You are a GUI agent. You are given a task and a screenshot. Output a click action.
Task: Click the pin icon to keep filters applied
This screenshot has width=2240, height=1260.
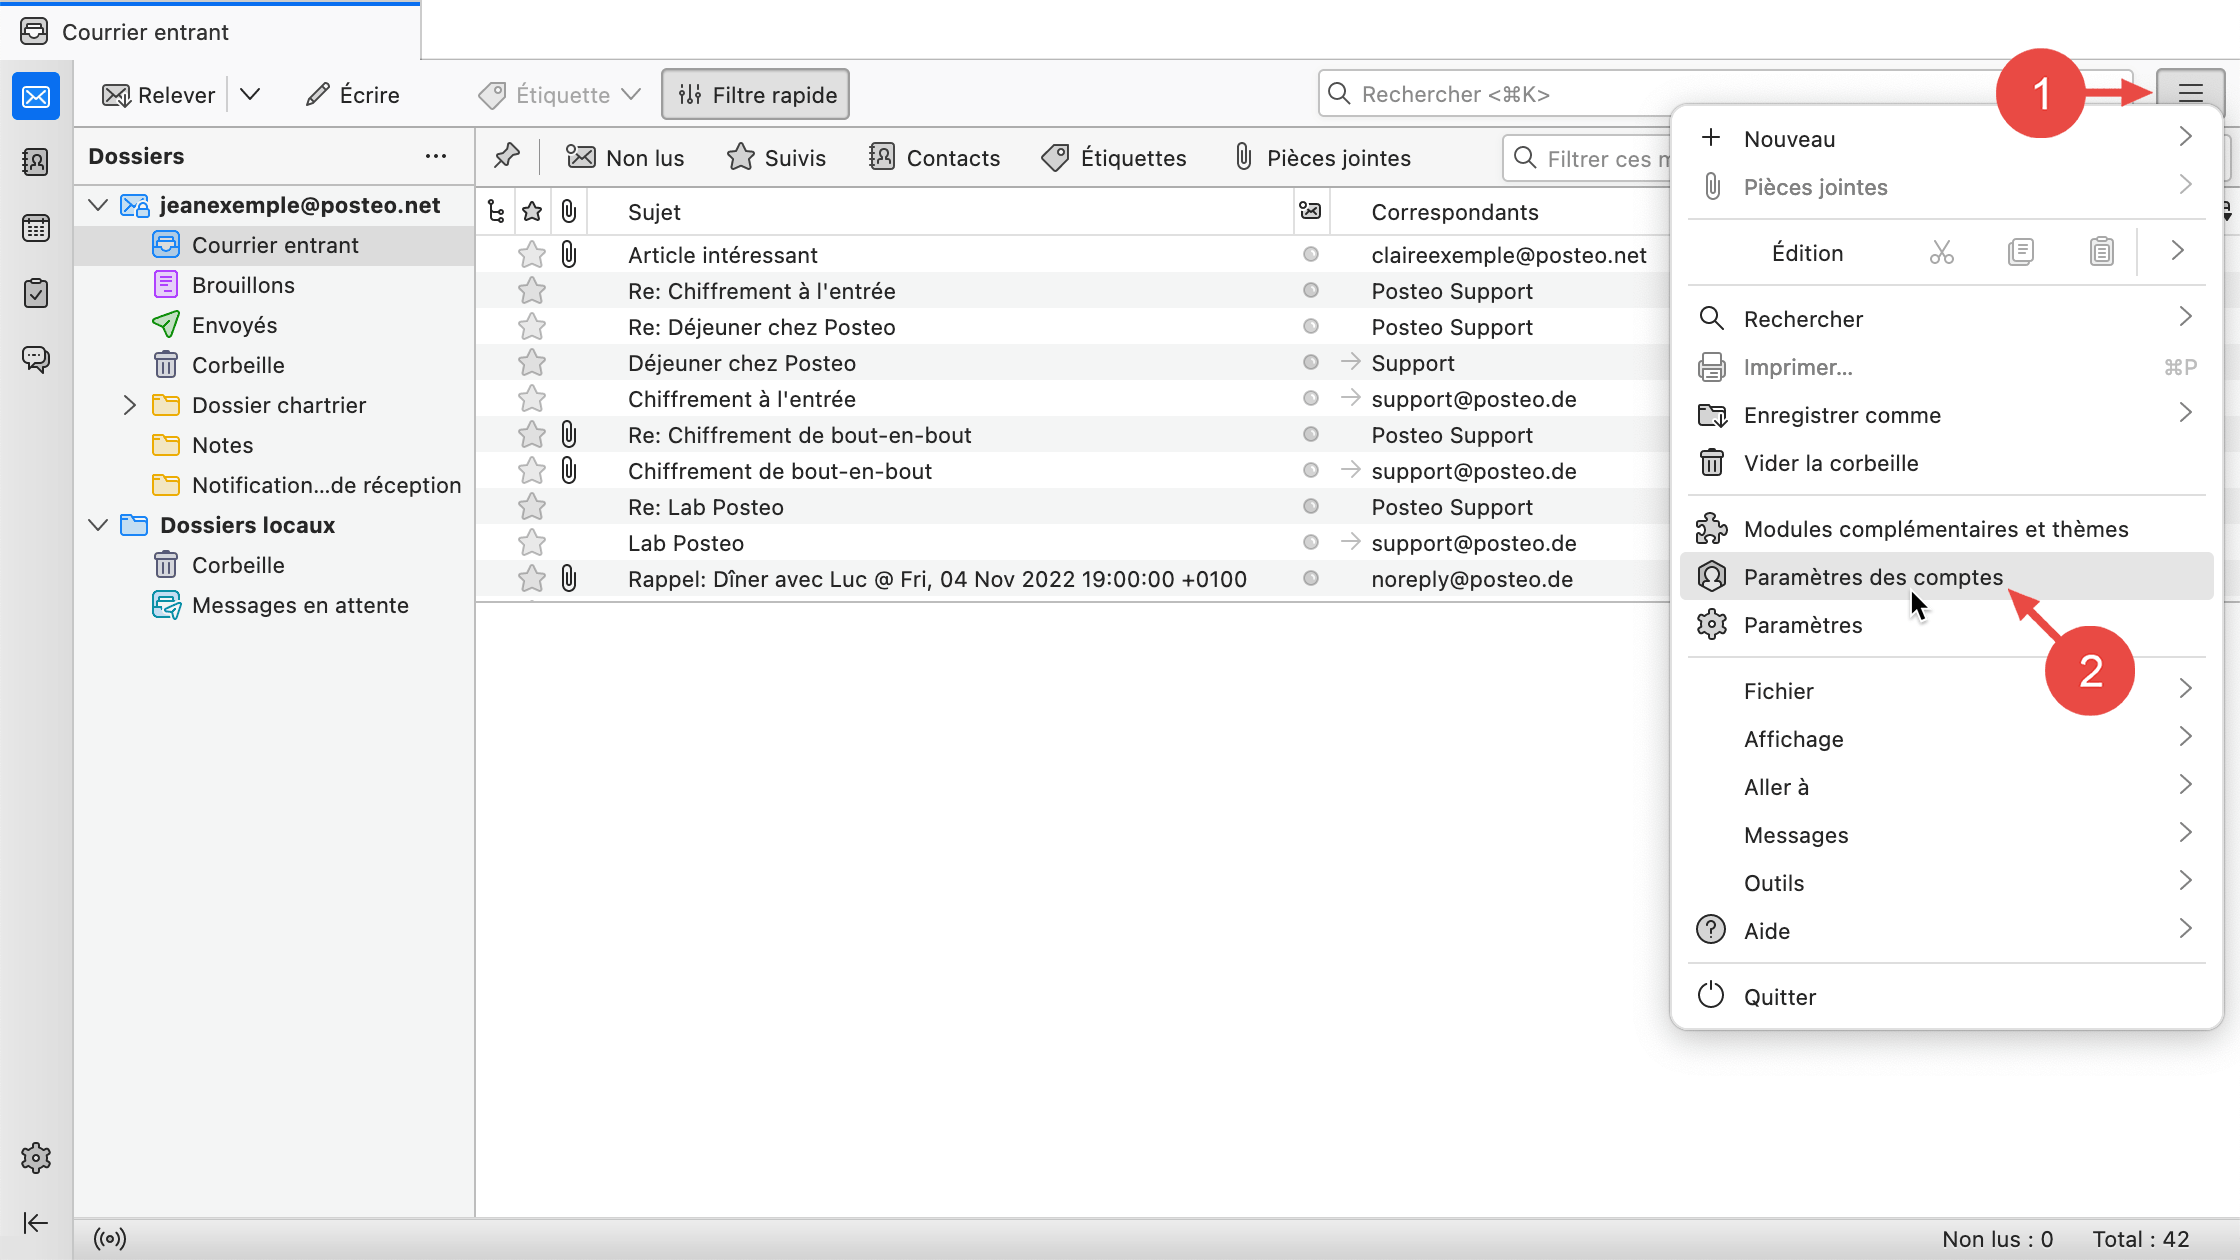[x=507, y=157]
